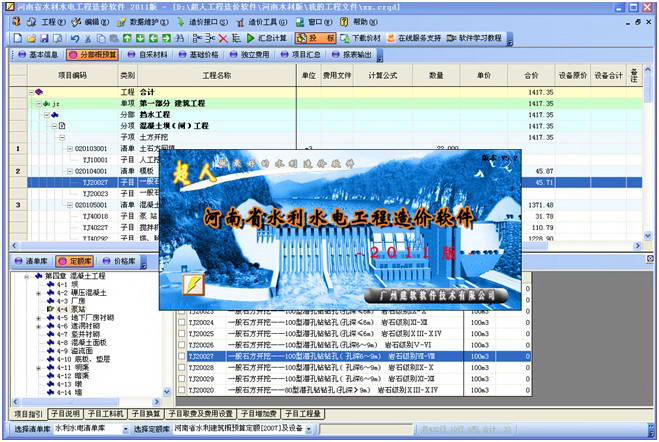Check the box for highlighted row TJ20027
Image resolution: width=659 pixels, height=442 pixels.
coord(182,356)
